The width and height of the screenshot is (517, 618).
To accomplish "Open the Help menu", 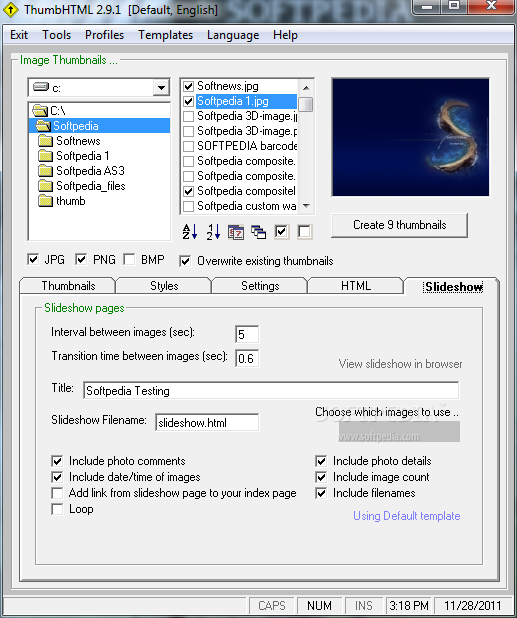I will [x=285, y=35].
